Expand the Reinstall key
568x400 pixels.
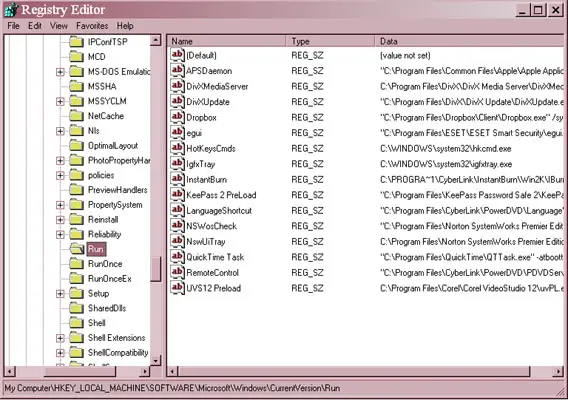pos(60,220)
